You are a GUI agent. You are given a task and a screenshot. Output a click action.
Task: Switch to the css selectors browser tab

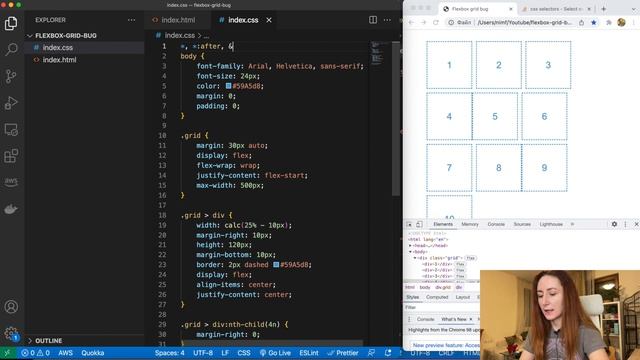tap(555, 9)
